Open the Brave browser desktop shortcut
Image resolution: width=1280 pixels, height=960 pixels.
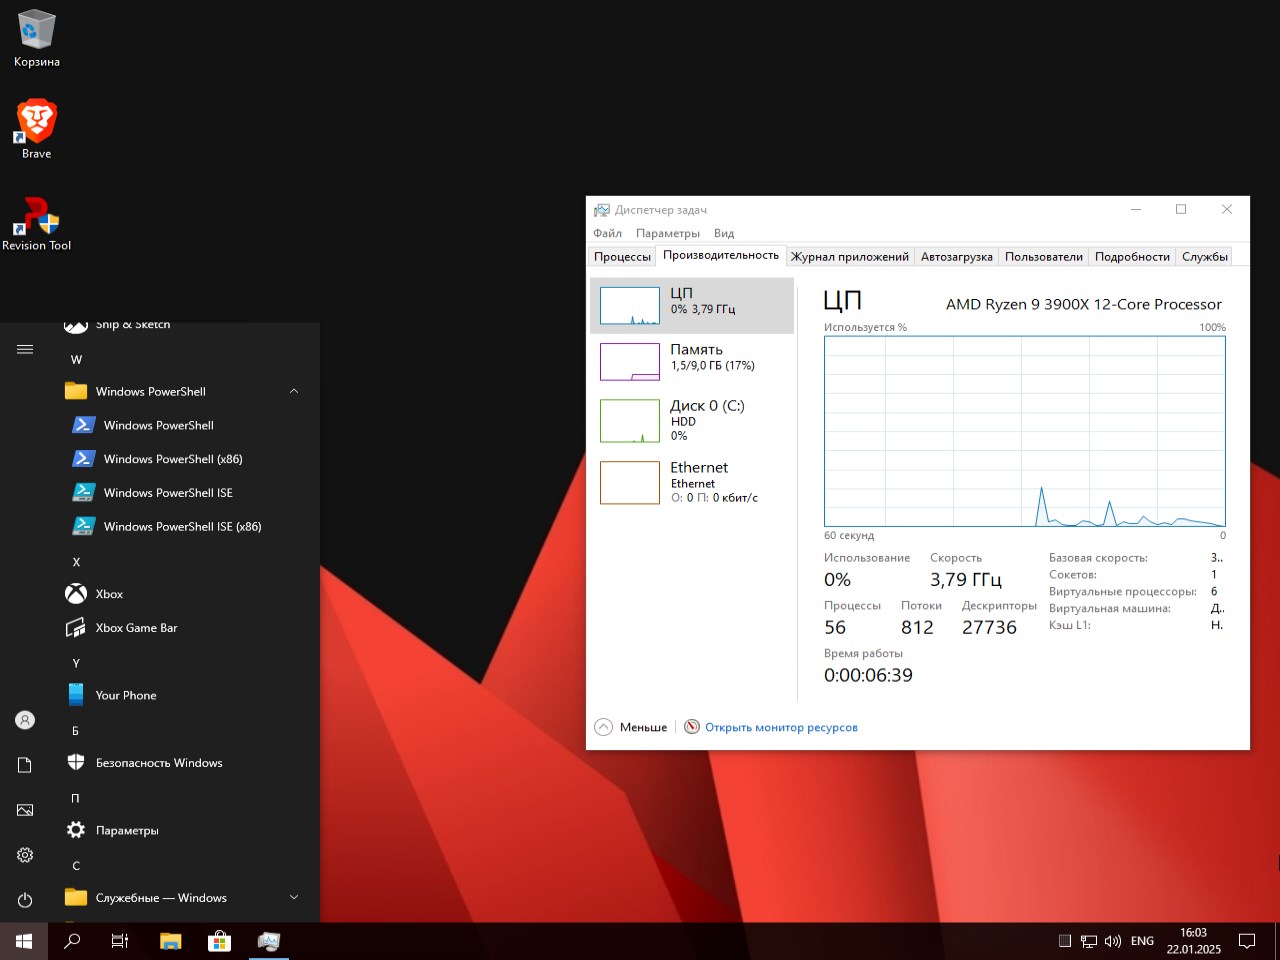pos(37,129)
